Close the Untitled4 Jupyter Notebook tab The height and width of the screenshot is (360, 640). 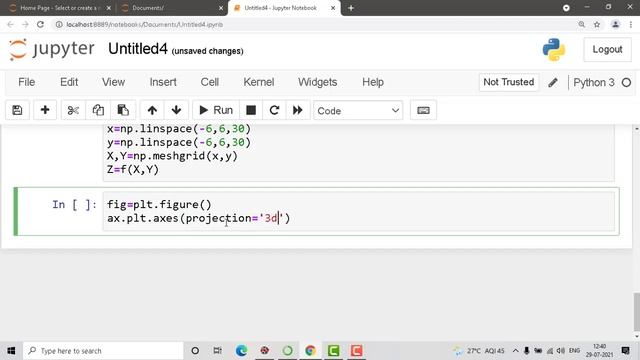click(x=333, y=8)
